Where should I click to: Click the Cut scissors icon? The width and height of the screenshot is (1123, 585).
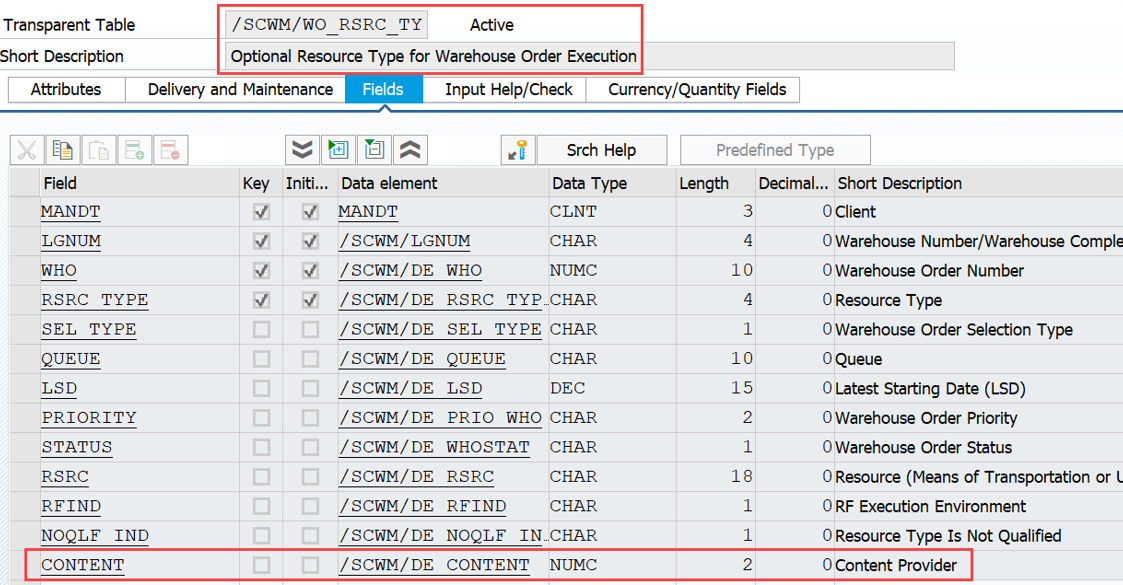click(x=27, y=150)
